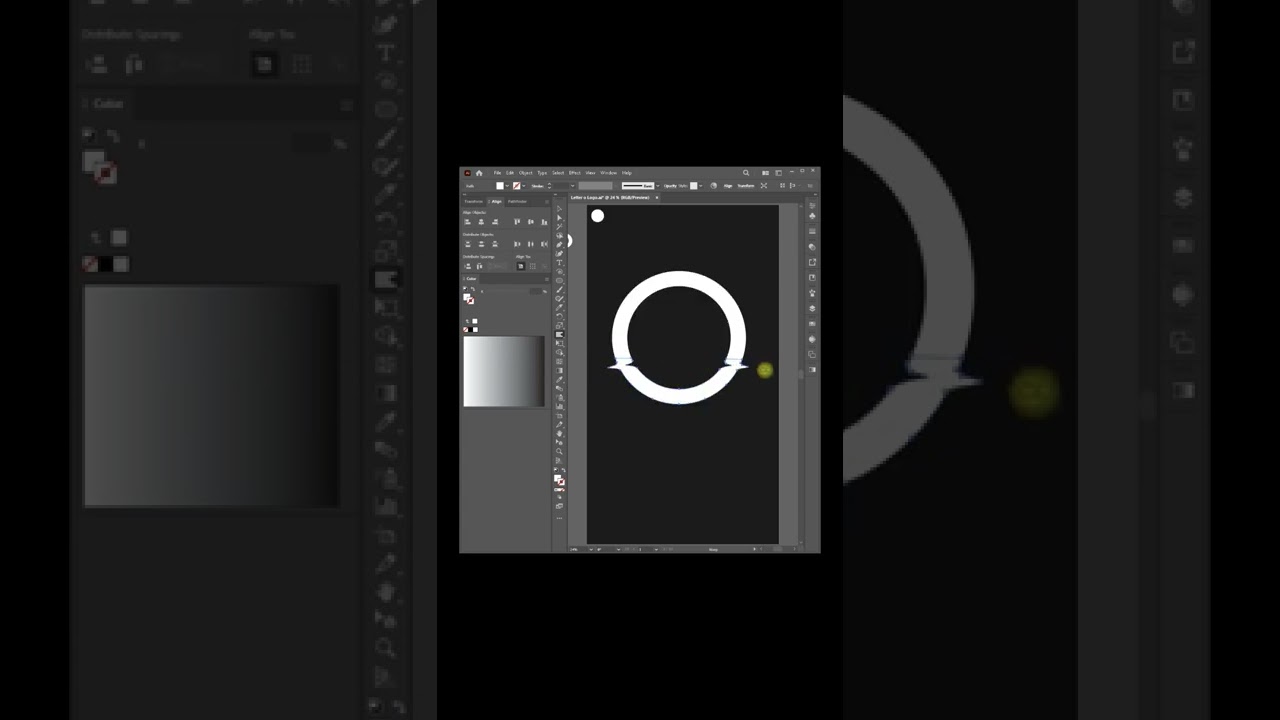Open the View menu
The image size is (1280, 720).
tap(591, 173)
